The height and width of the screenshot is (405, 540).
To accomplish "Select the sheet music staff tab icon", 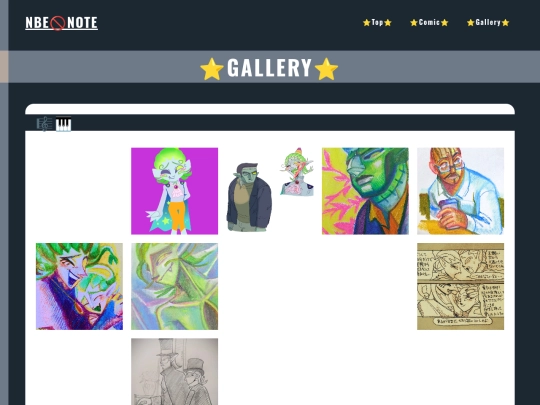I will pyautogui.click(x=44, y=124).
